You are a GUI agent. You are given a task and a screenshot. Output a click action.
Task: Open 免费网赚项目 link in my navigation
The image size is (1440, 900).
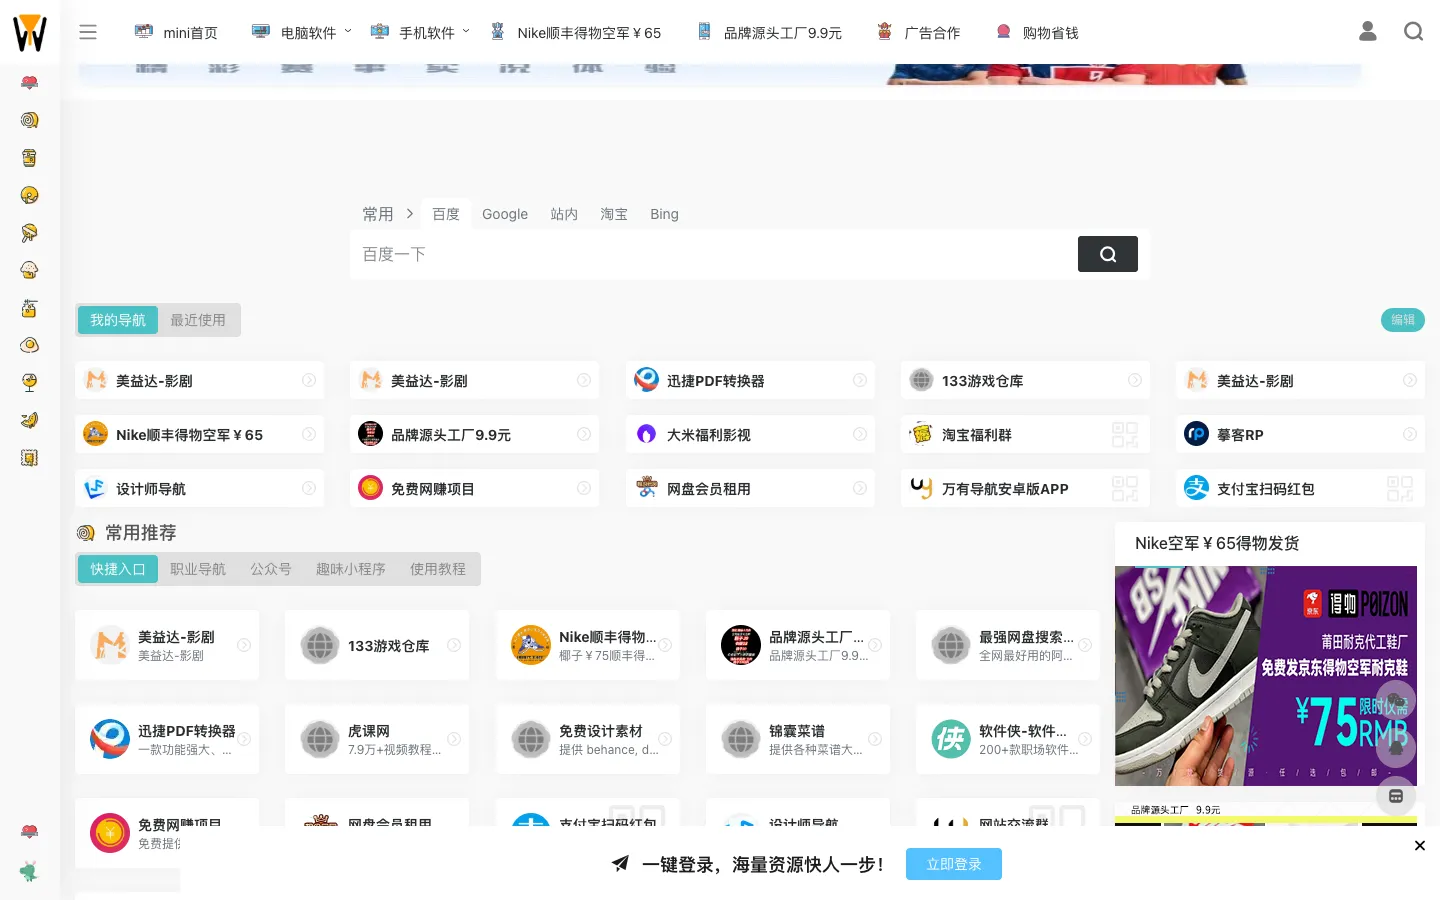tap(474, 488)
